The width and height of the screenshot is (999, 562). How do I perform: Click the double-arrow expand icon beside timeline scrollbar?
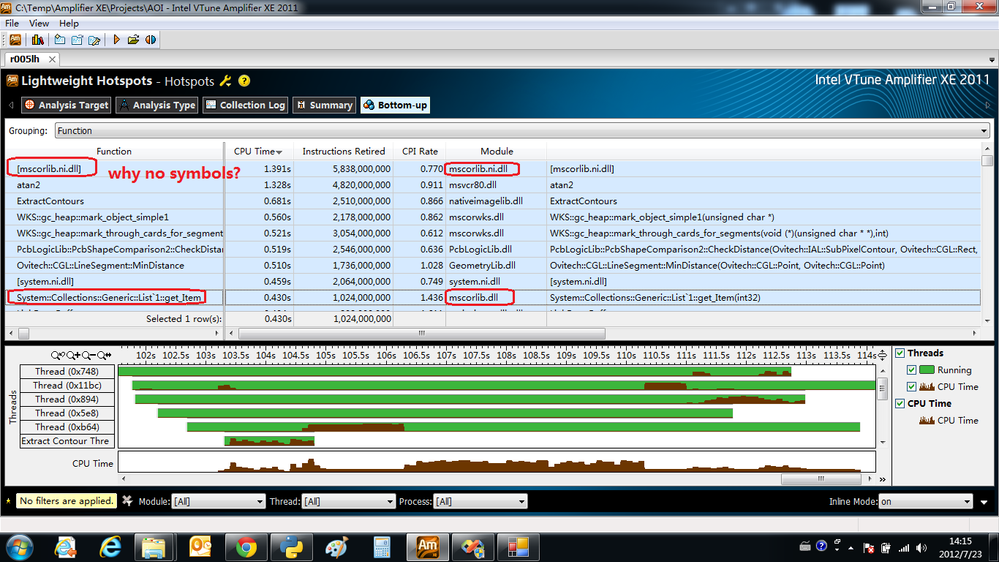tap(882, 479)
